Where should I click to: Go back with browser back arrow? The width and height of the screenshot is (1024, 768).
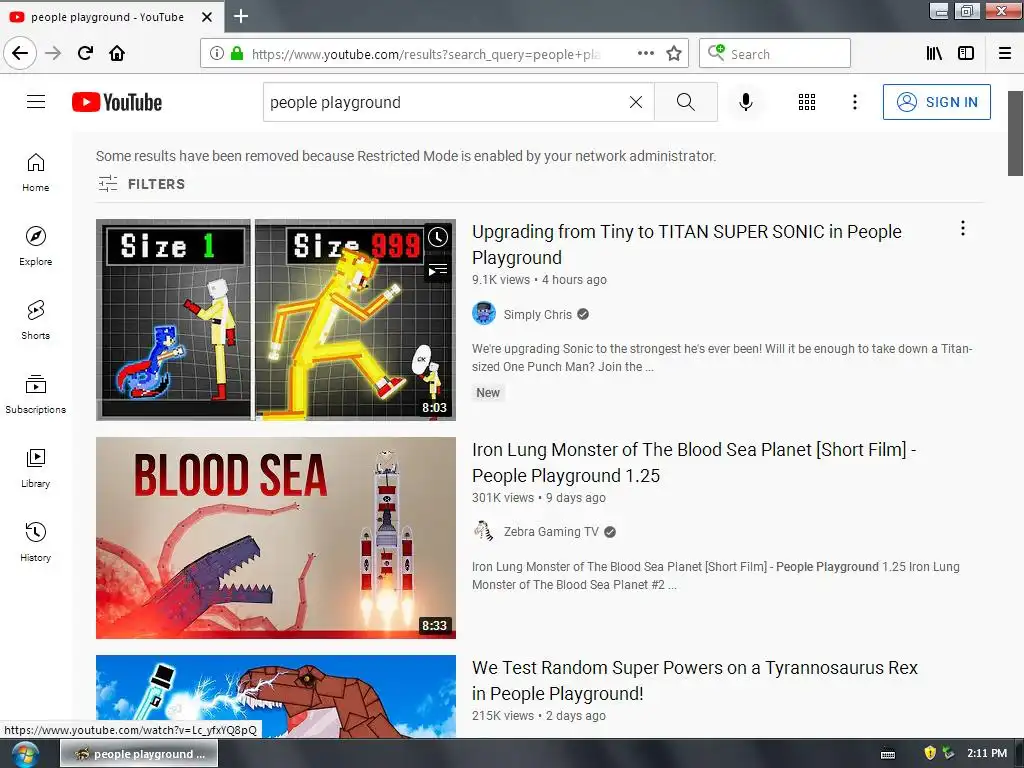[20, 53]
